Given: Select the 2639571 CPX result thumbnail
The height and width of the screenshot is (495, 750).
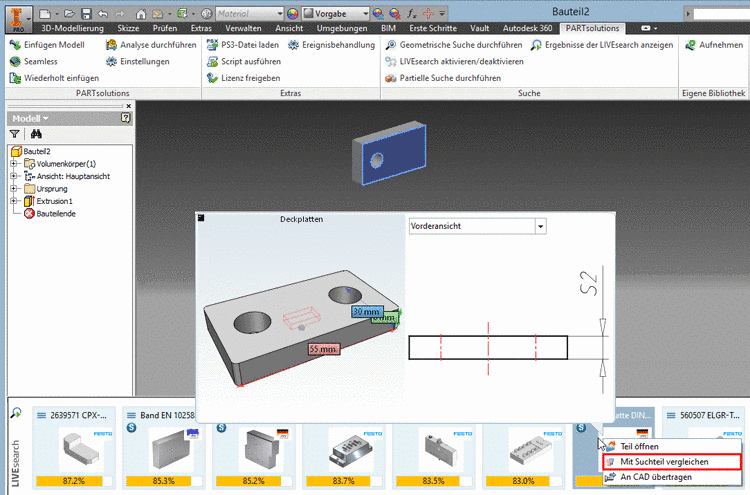Looking at the screenshot, I should click(x=74, y=448).
